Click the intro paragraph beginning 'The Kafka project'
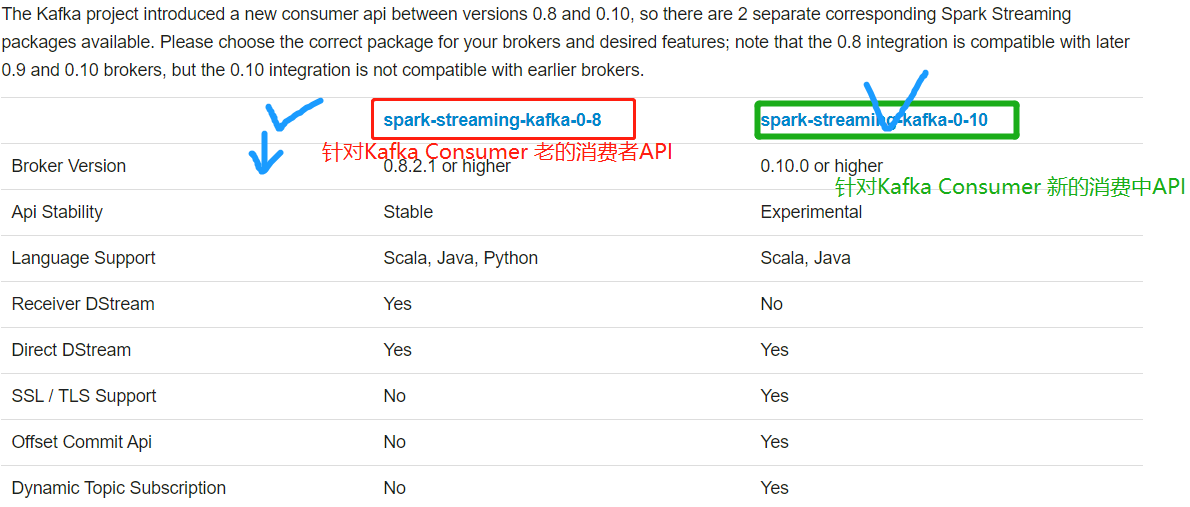Image resolution: width=1190 pixels, height=507 pixels. [565, 43]
